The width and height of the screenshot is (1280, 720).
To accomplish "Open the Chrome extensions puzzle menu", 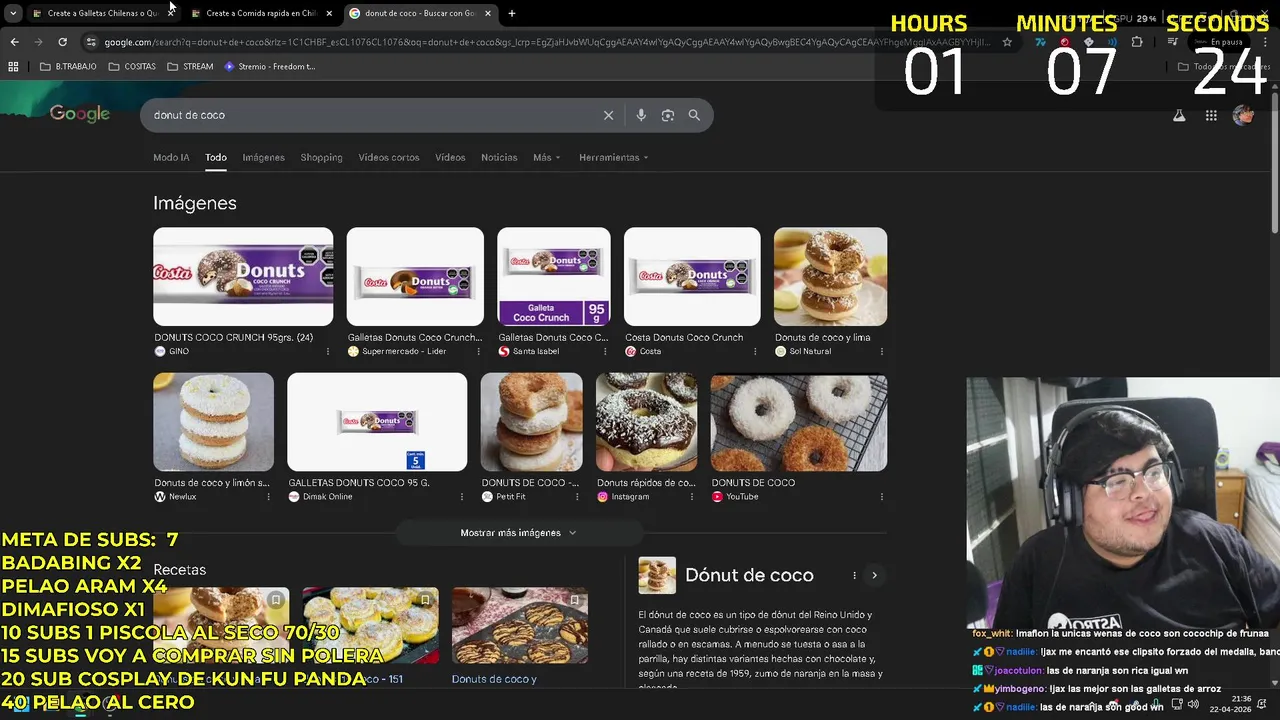I will (x=1137, y=42).
